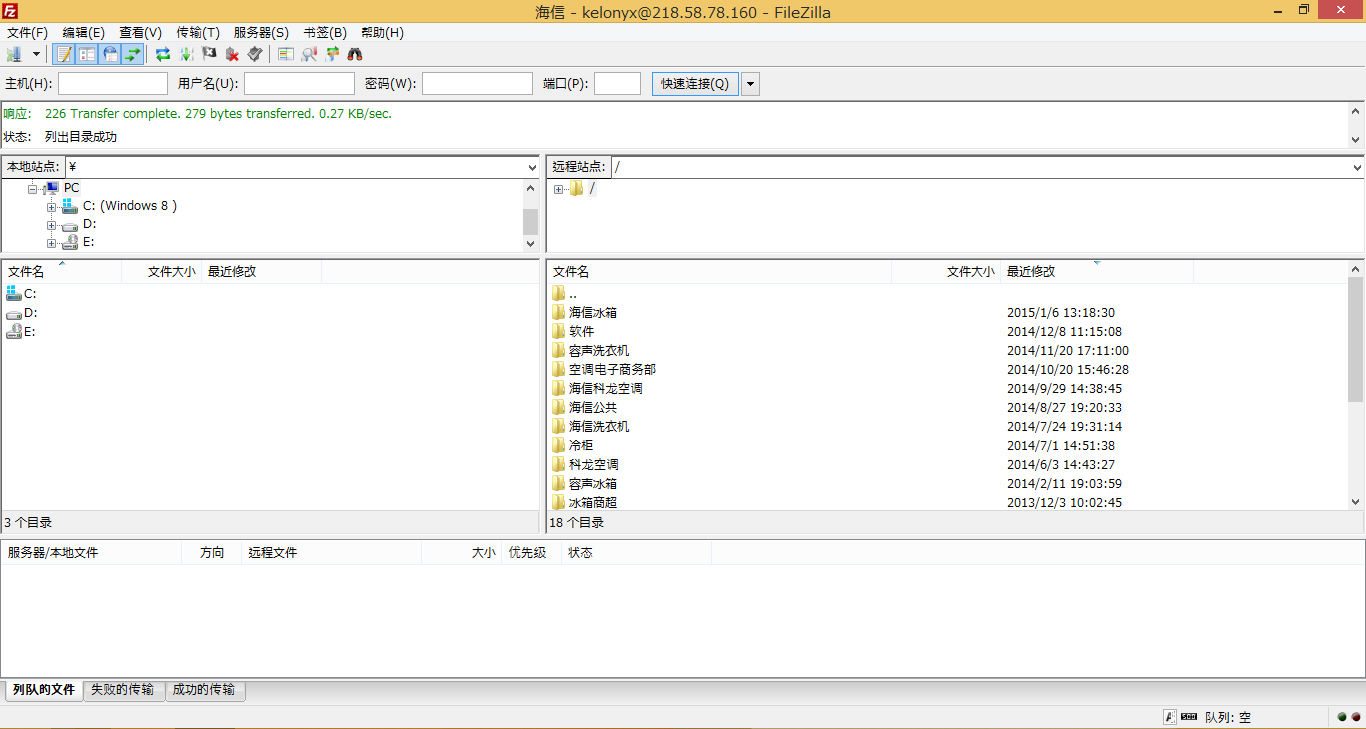1366x729 pixels.
Task: Click the 密码(W) password field
Action: coord(477,84)
